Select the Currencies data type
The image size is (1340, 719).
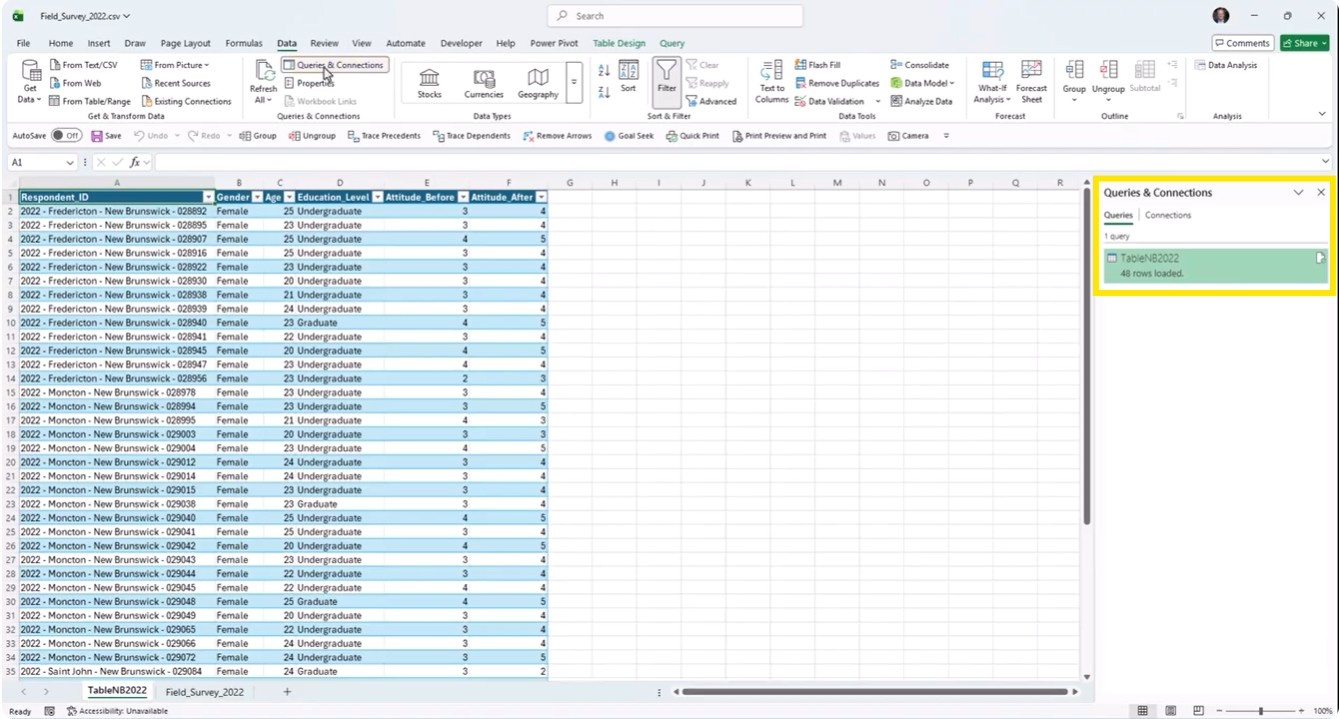point(484,83)
